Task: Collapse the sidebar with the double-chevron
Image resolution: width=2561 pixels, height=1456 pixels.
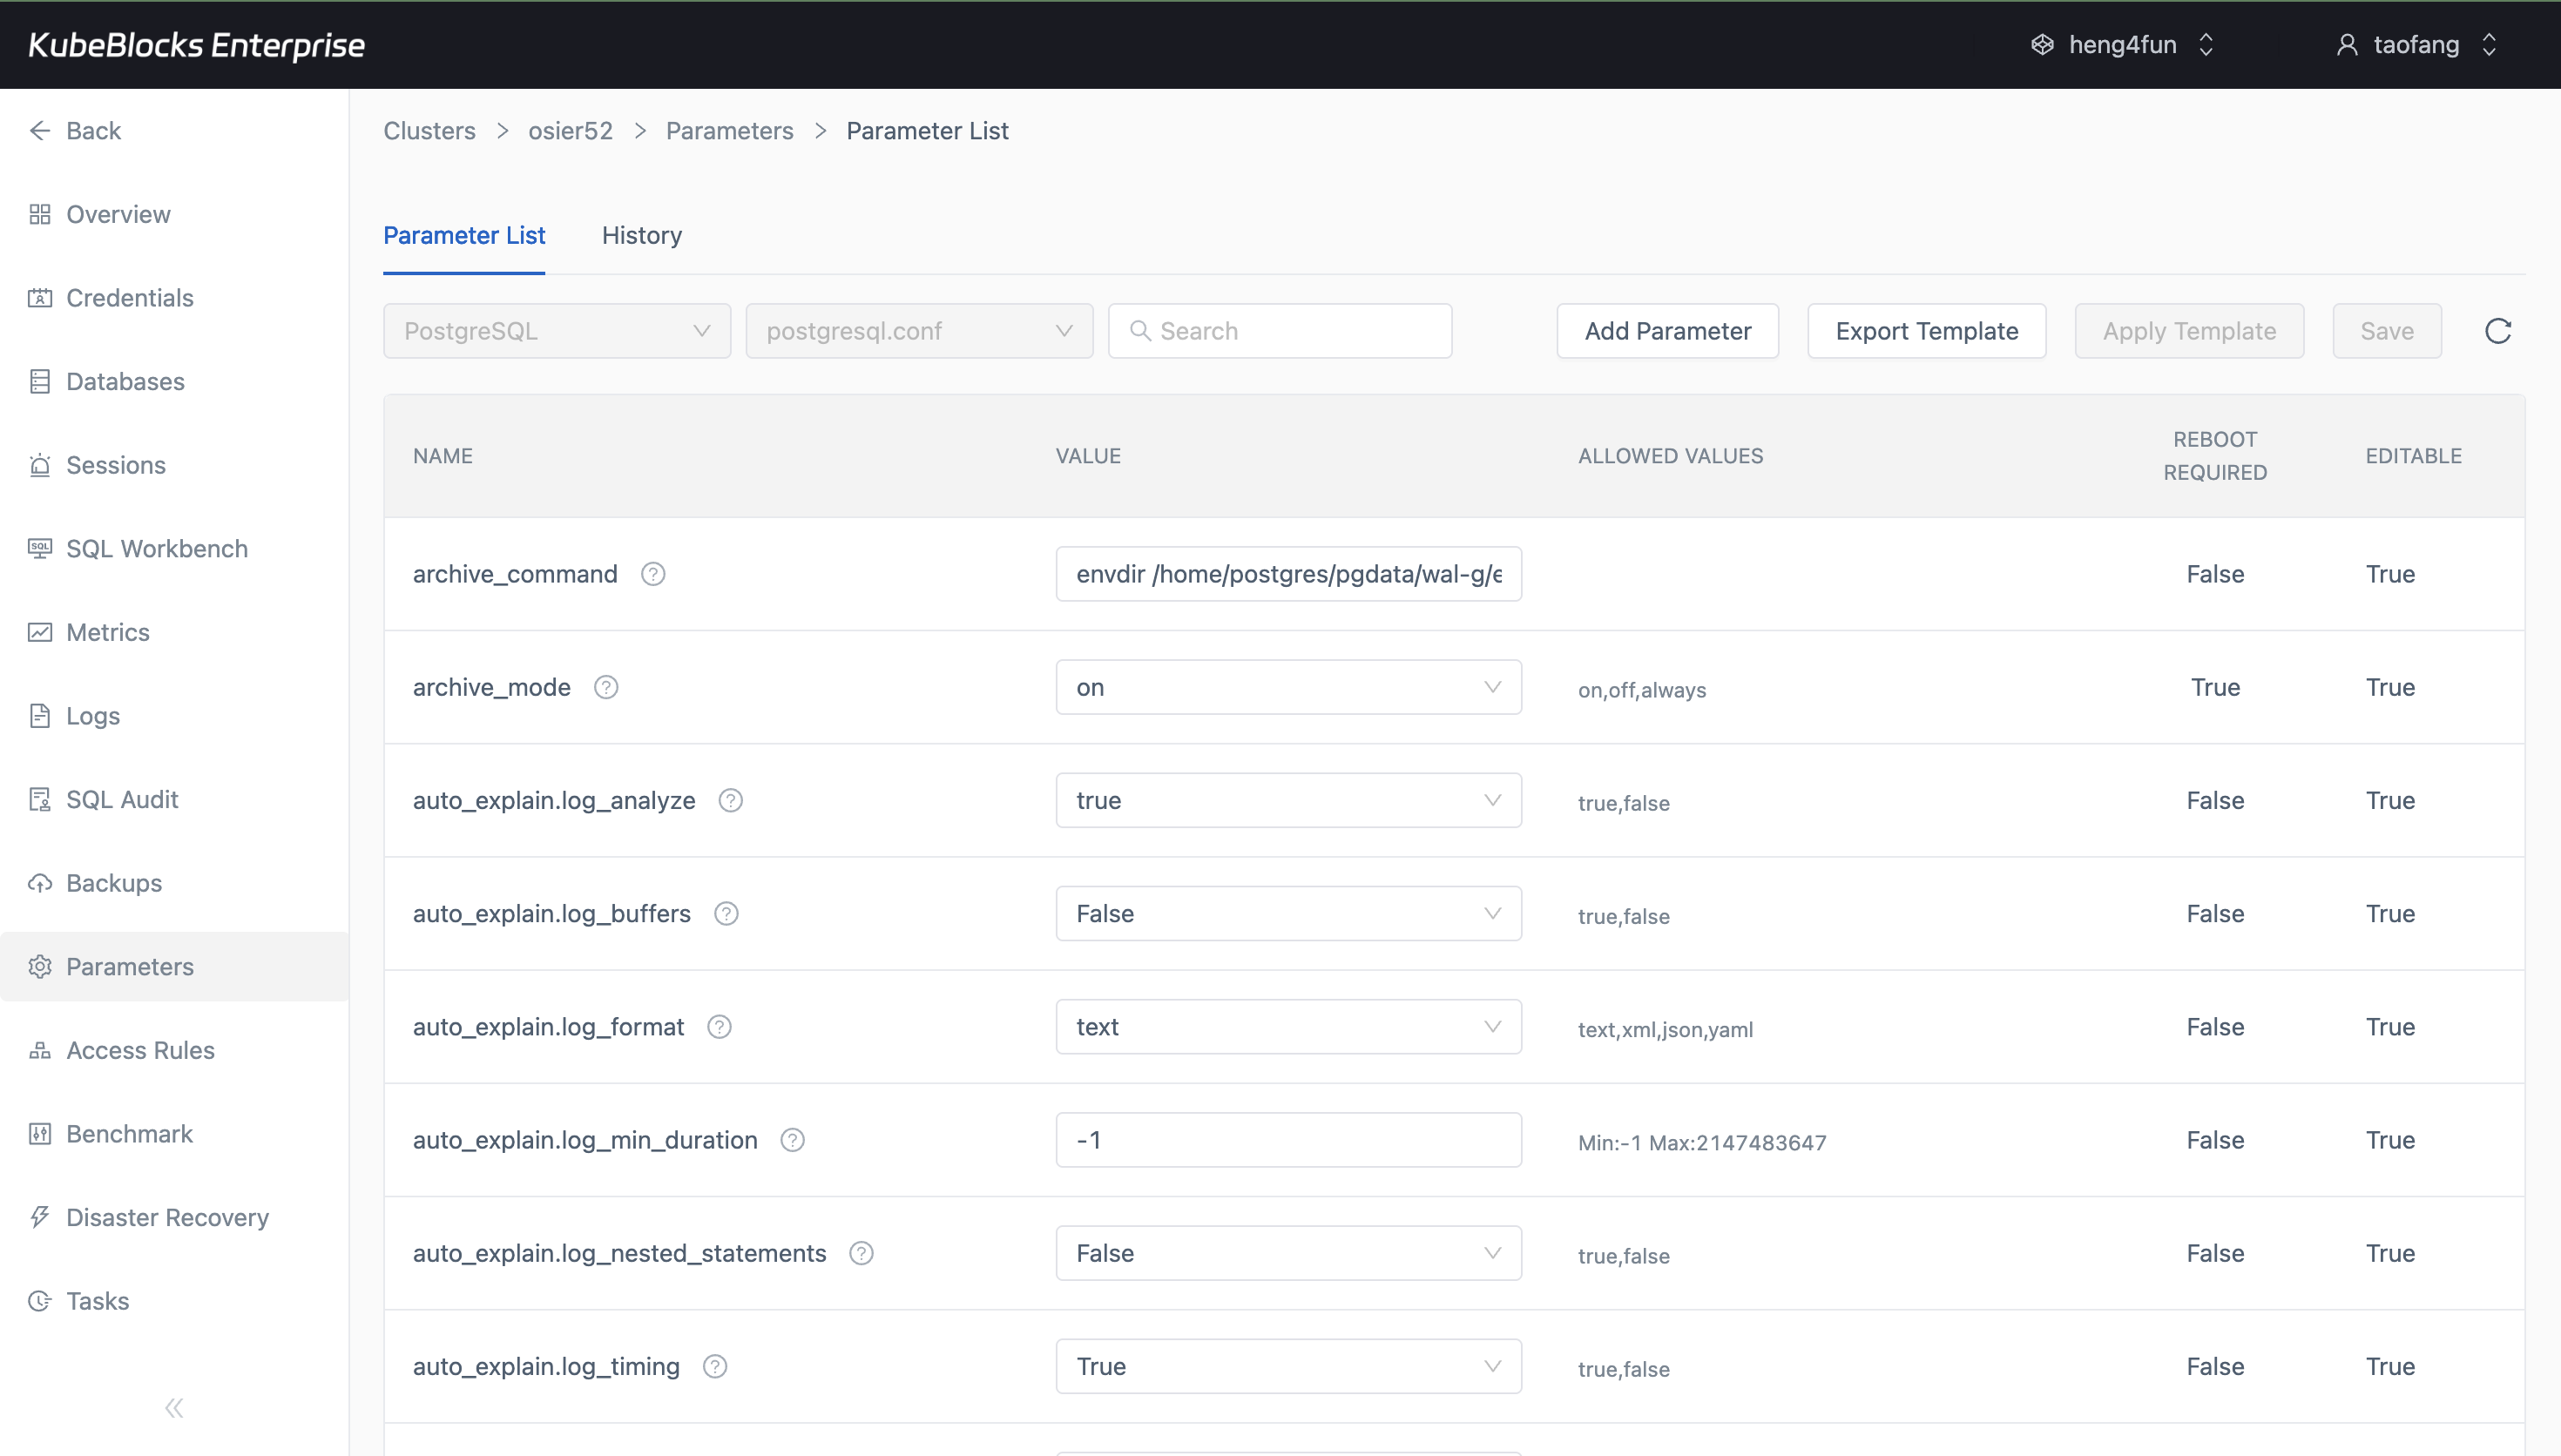Action: point(173,1407)
